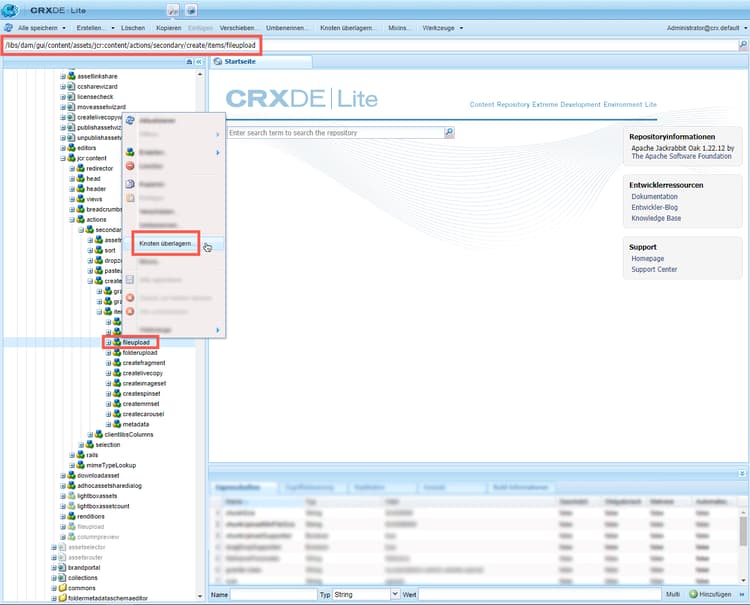Click the property Wert input field
The image size is (750, 605).
pyautogui.click(x=538, y=594)
